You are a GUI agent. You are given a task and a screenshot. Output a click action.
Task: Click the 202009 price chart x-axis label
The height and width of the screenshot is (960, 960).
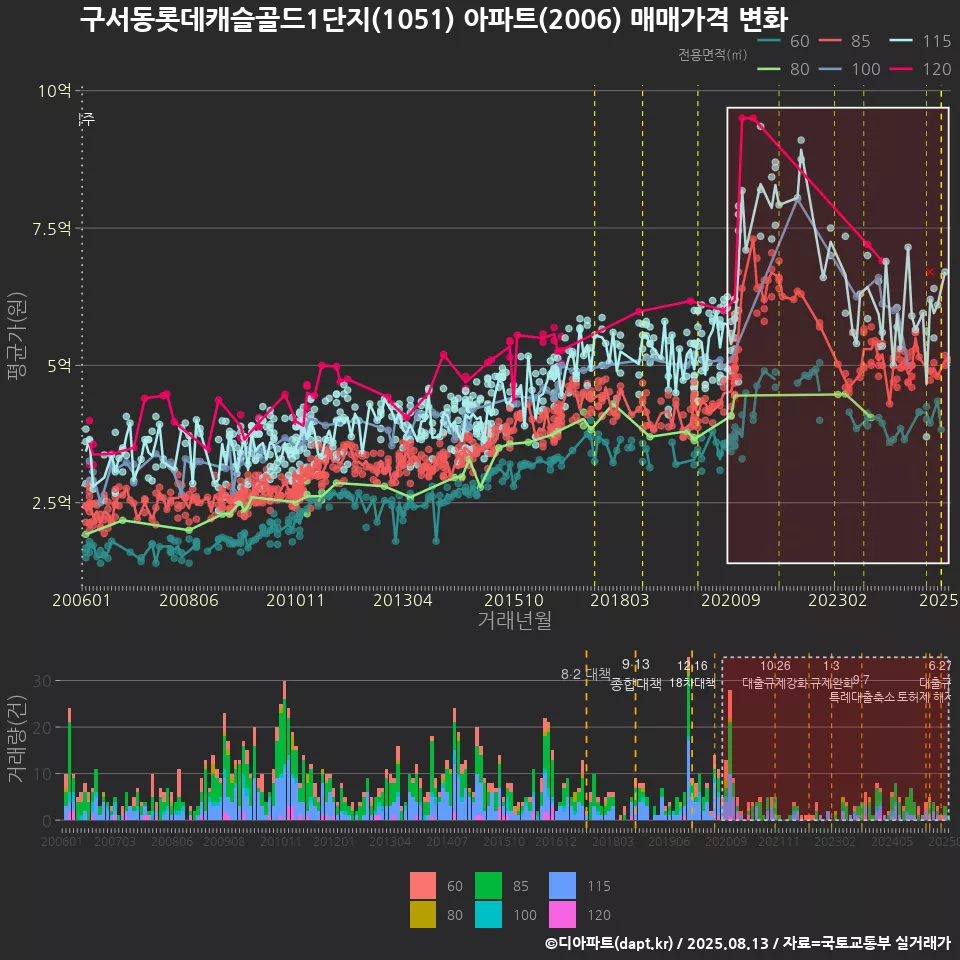point(730,600)
